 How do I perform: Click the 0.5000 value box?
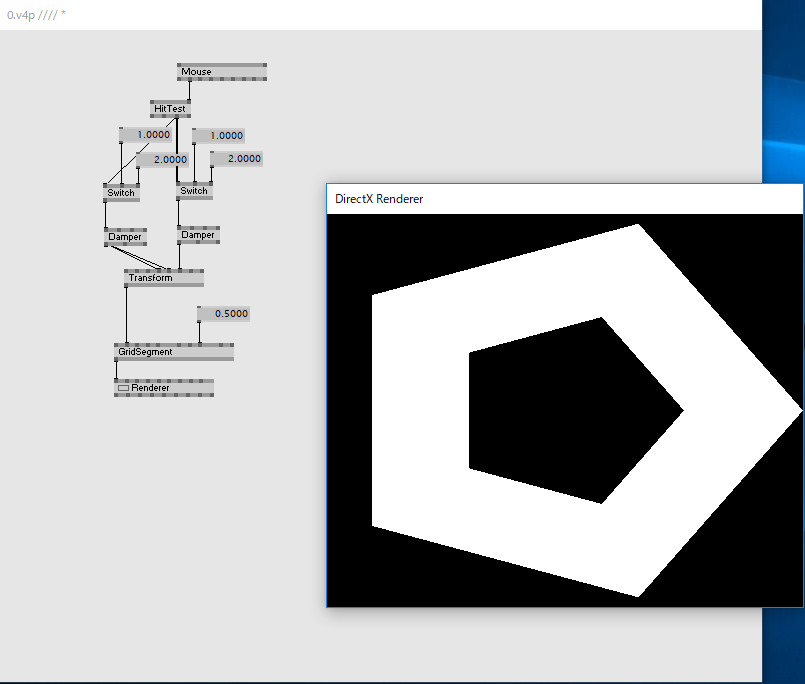(x=224, y=313)
